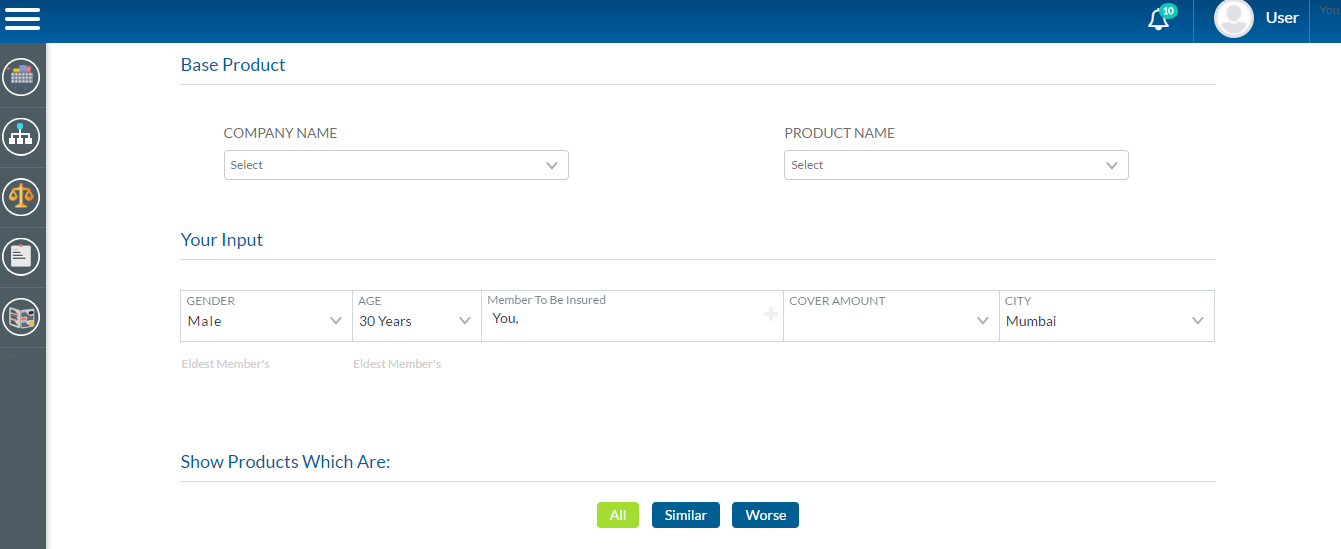The image size is (1341, 549).
Task: Open the brochure sidebar icon
Action: click(x=21, y=317)
